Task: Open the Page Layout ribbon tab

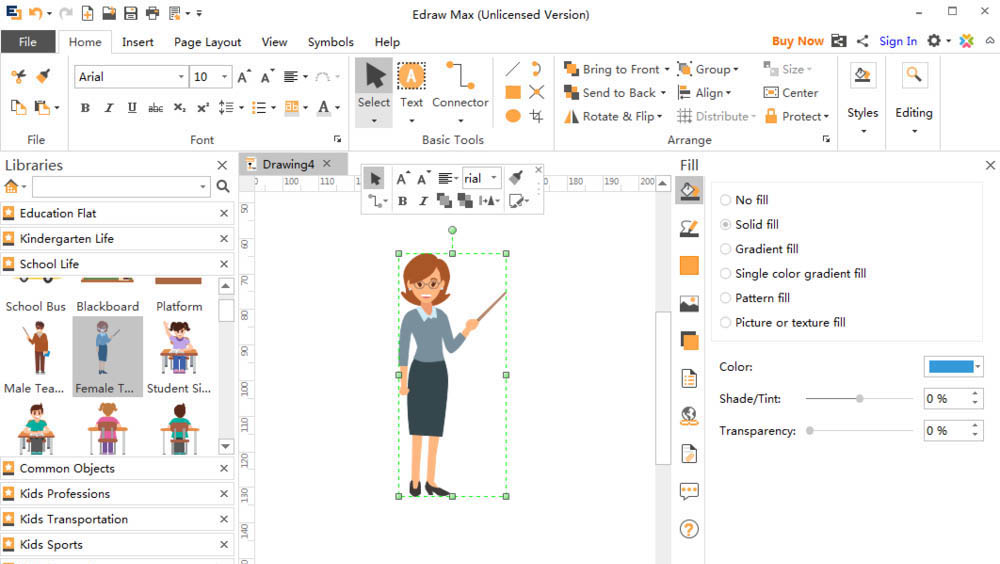Action: pos(207,42)
